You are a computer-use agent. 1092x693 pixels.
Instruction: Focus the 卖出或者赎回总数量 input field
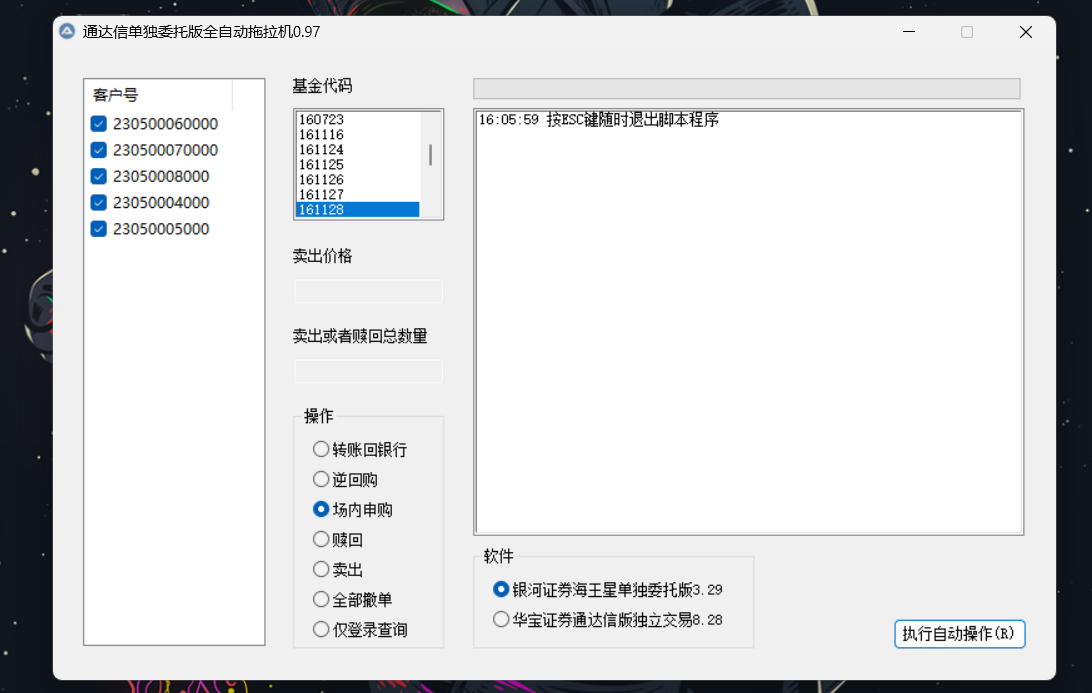[368, 371]
